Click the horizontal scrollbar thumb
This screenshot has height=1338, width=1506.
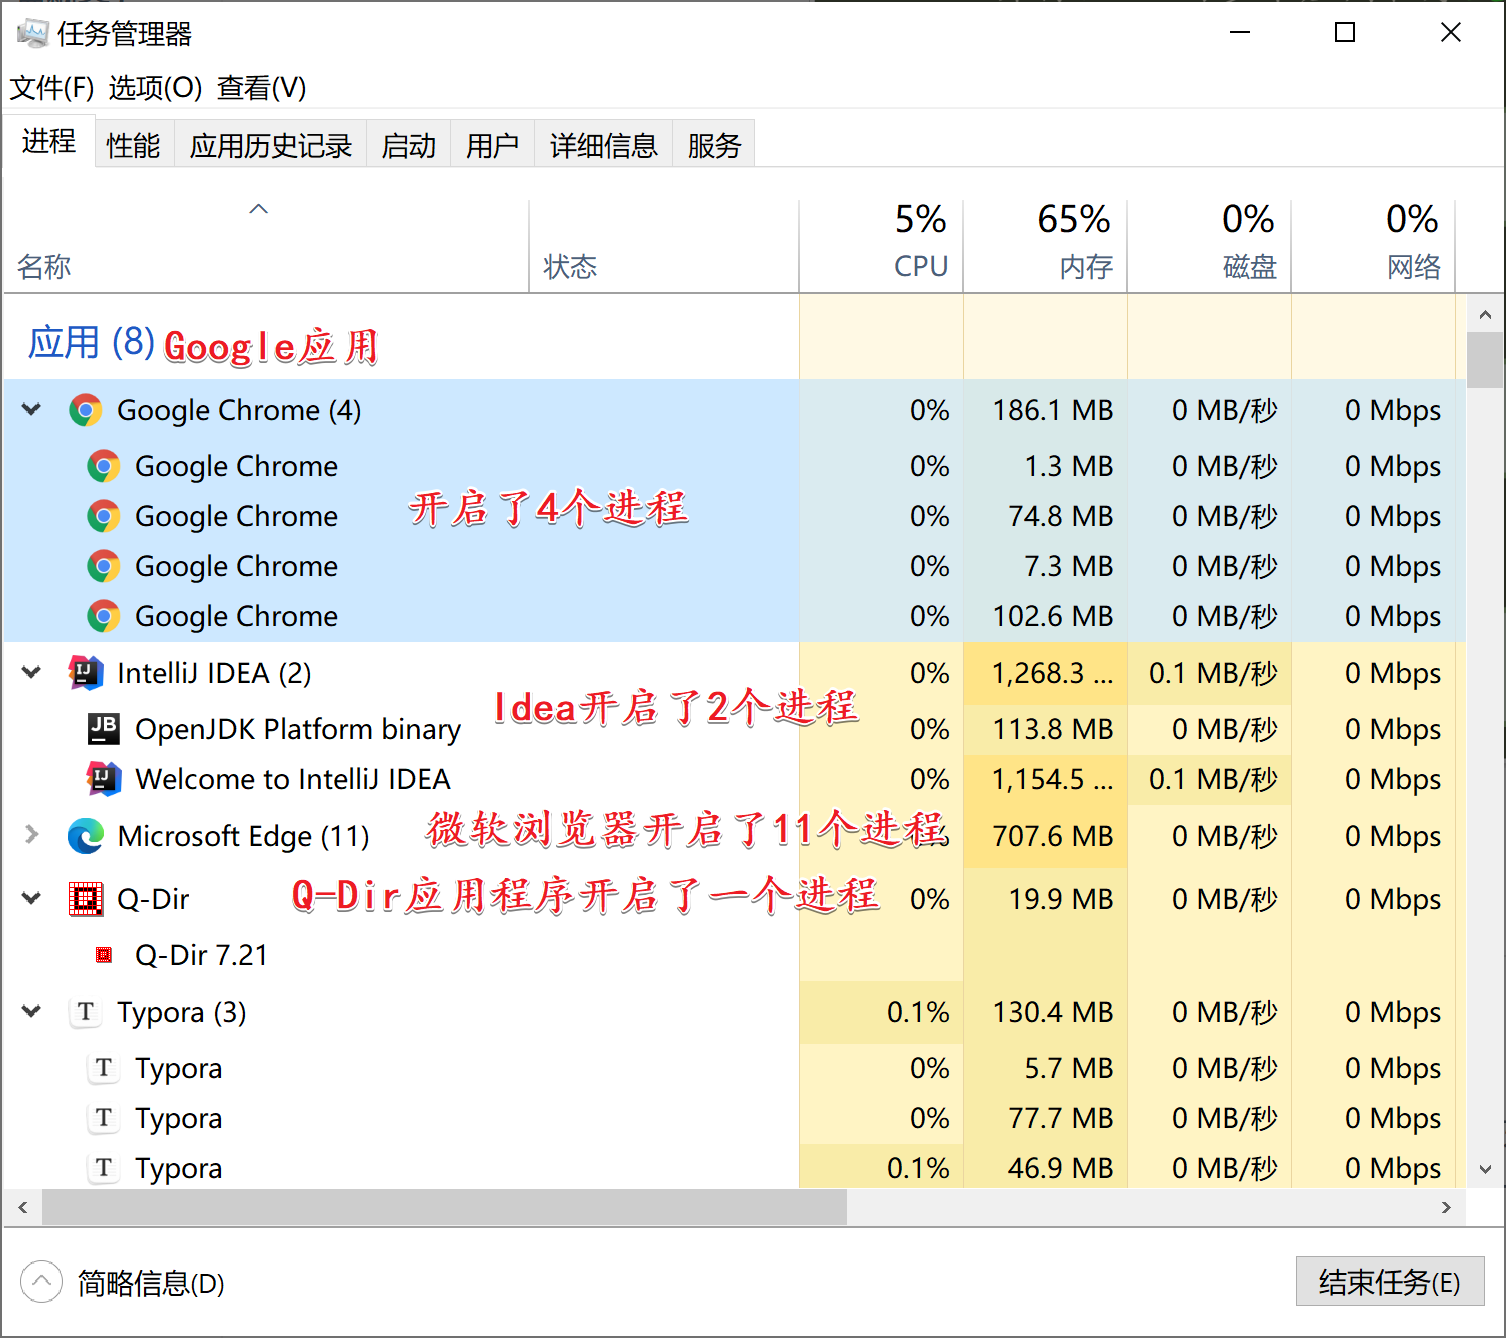coord(444,1207)
